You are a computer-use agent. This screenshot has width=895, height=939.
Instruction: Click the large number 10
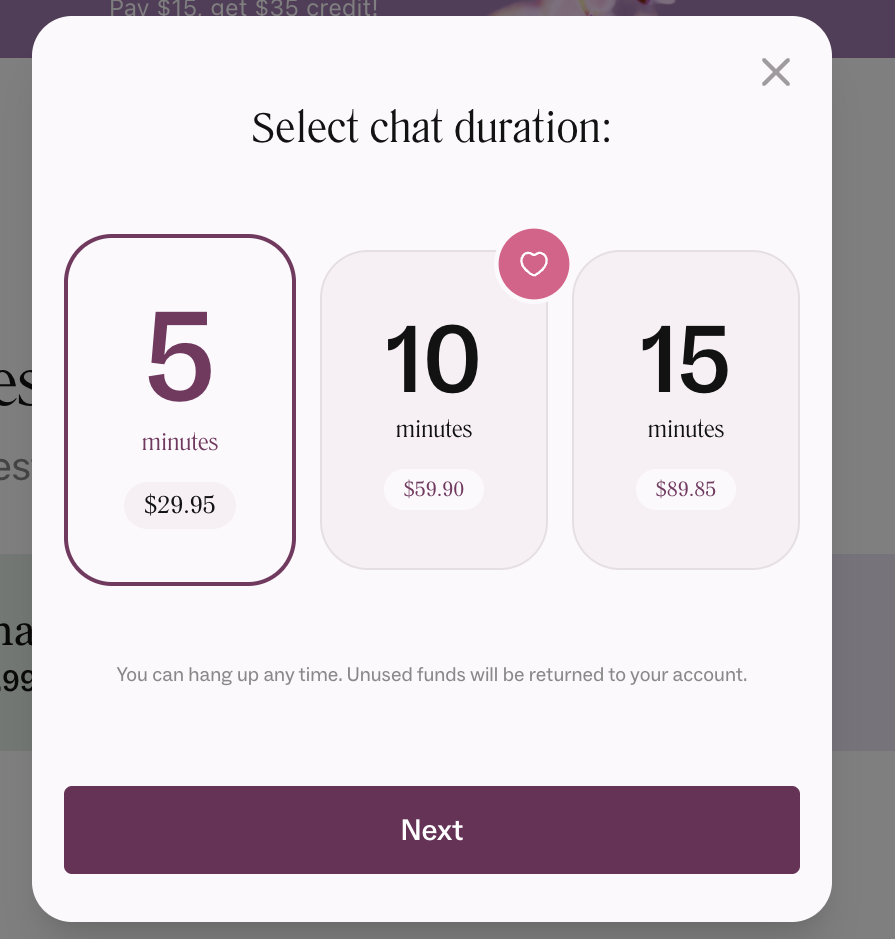[x=432, y=358]
